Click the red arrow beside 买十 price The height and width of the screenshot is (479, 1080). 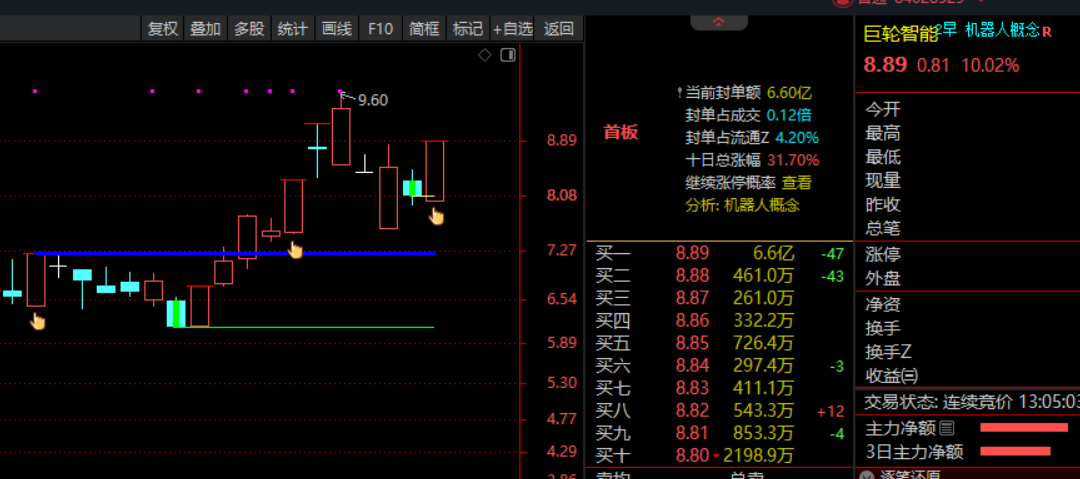[716, 456]
